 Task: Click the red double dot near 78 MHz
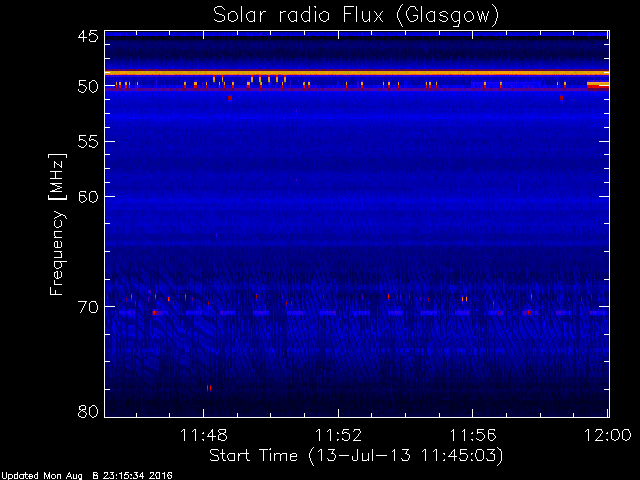[x=209, y=388]
